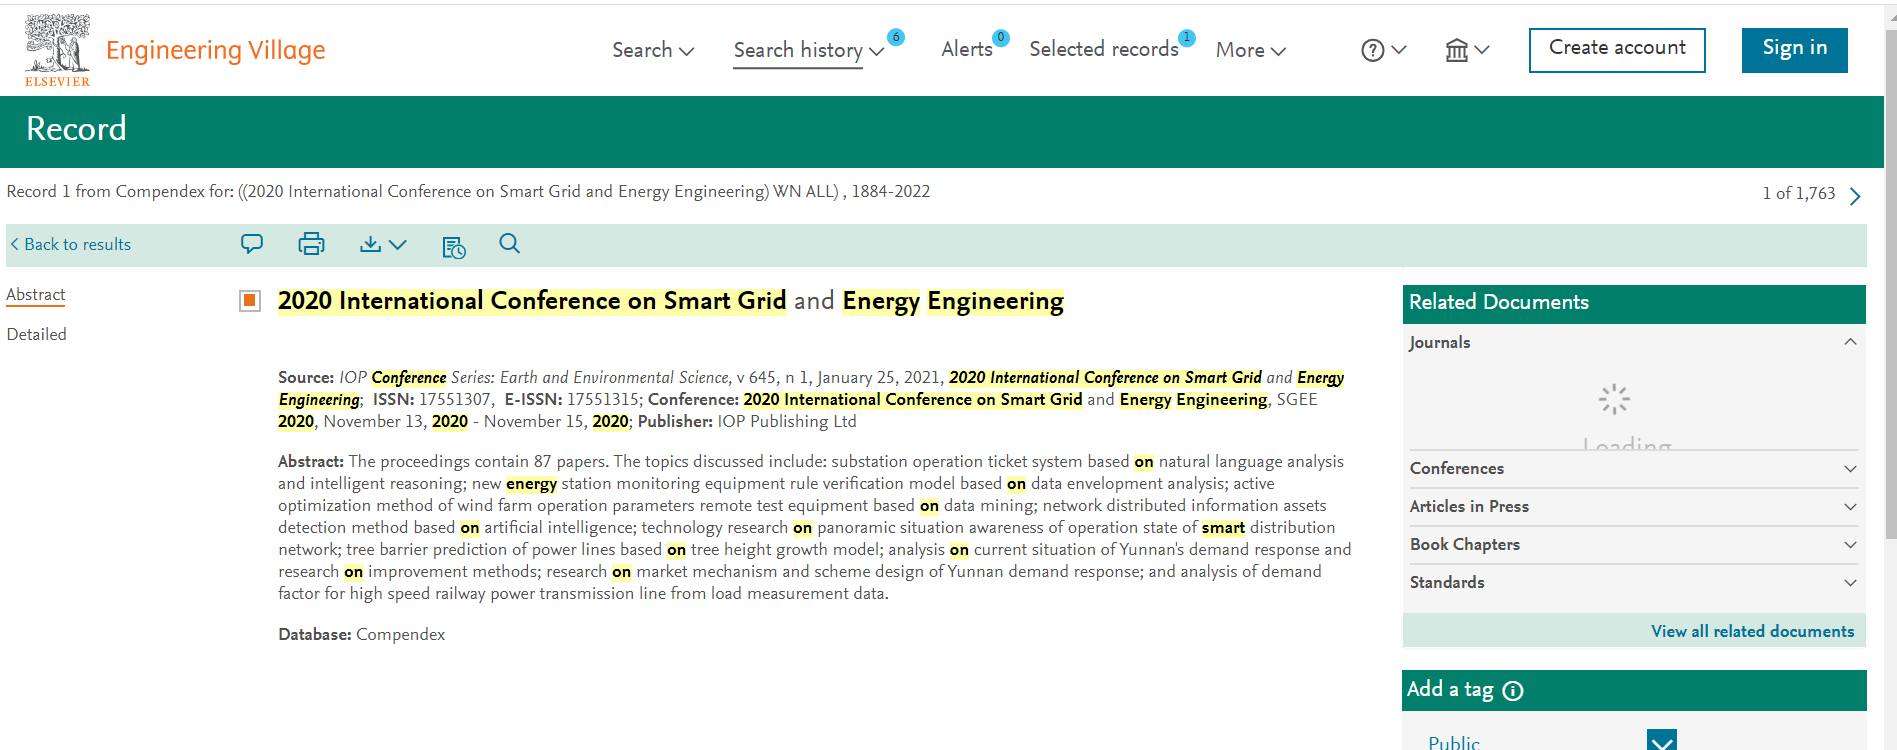1897x750 pixels.
Task: Expand the Standards section
Action: (1850, 582)
